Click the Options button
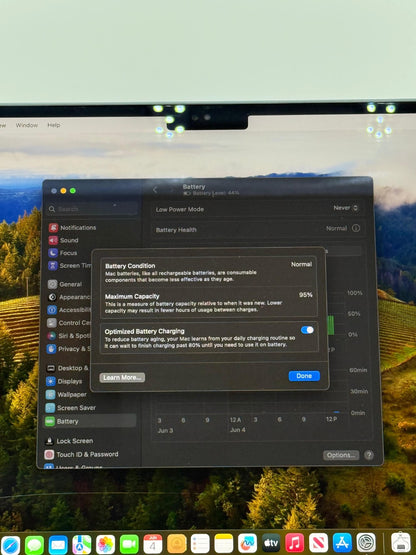This screenshot has height=555, width=416. [x=341, y=455]
